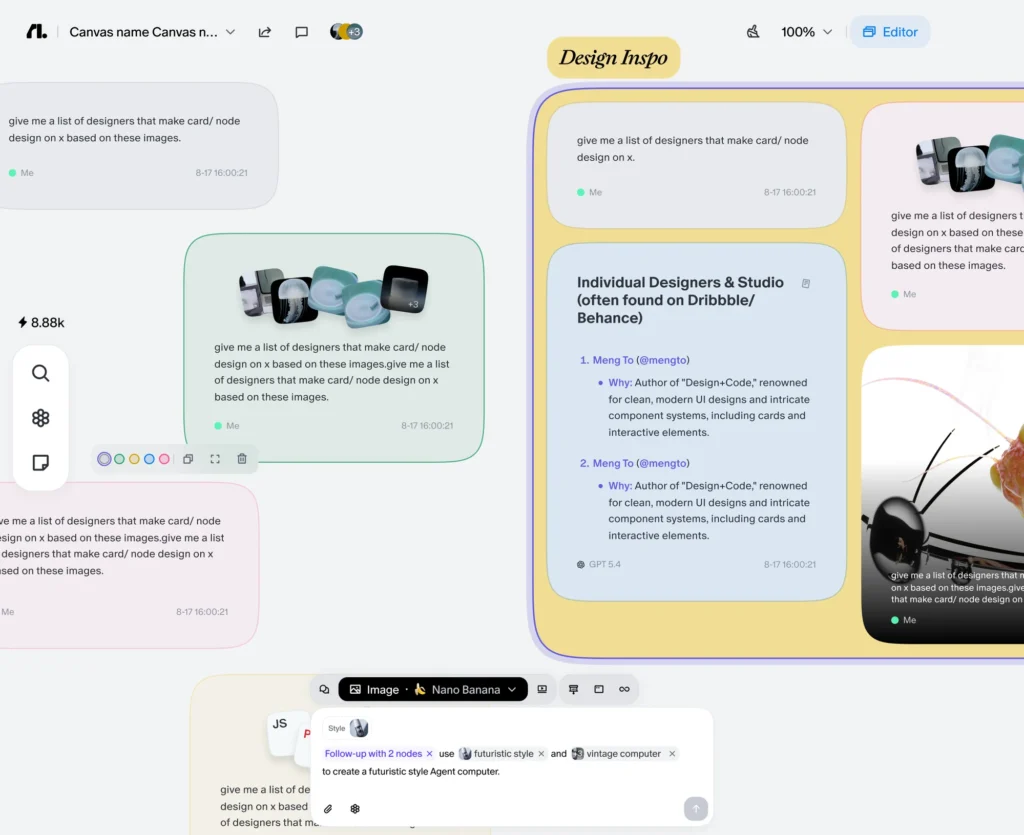Remove the 'futuristic style' reference tag
1024x835 pixels.
[542, 754]
